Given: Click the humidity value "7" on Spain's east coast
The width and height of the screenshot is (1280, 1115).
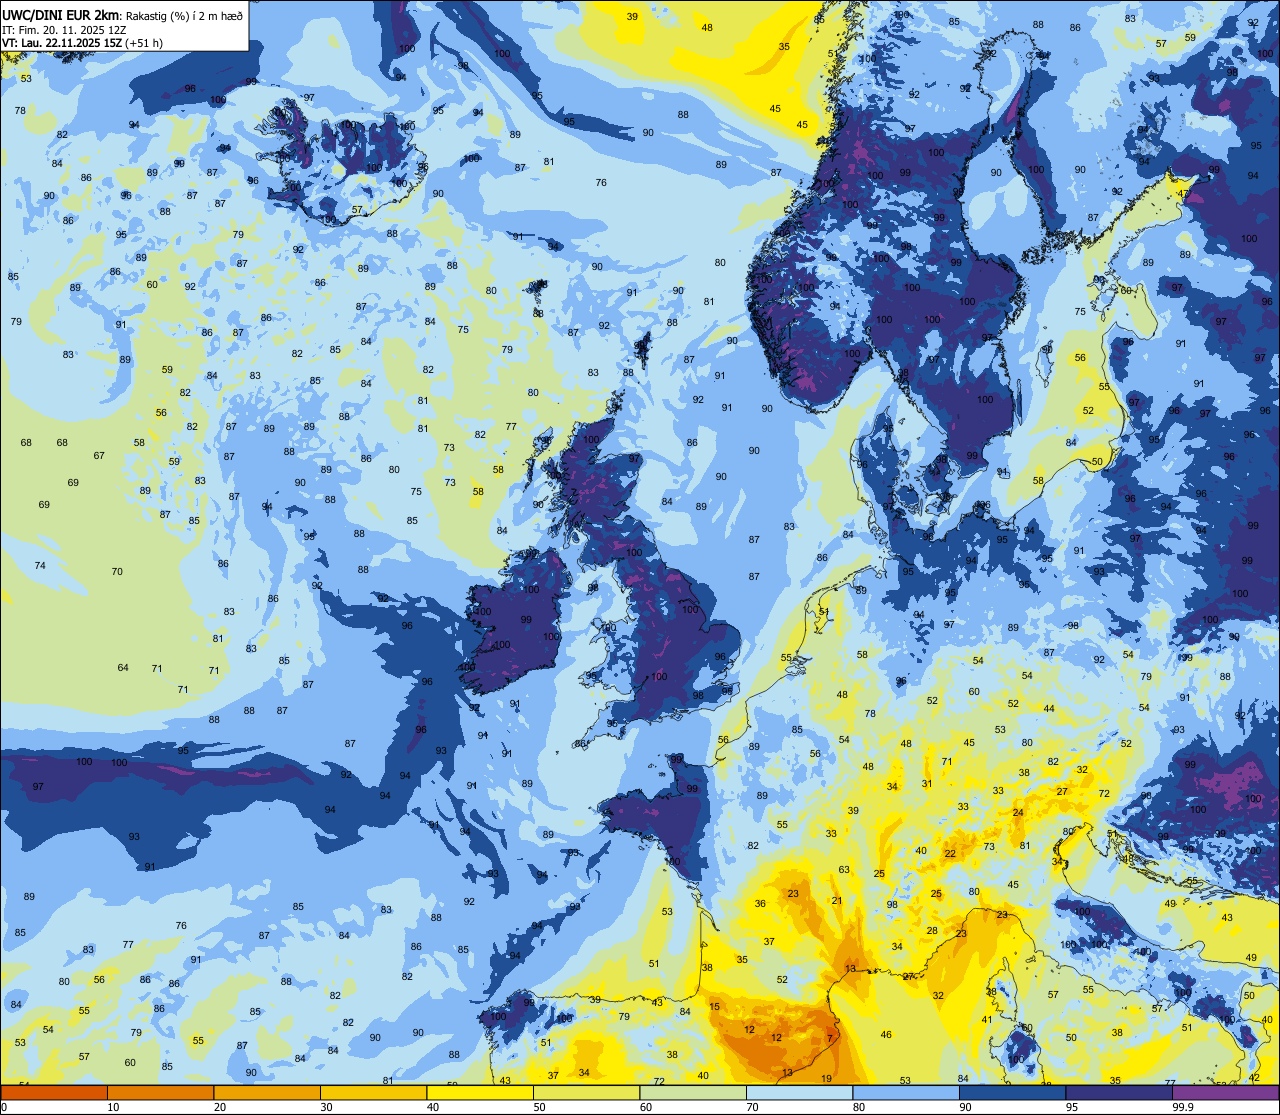Looking at the screenshot, I should pyautogui.click(x=829, y=1038).
